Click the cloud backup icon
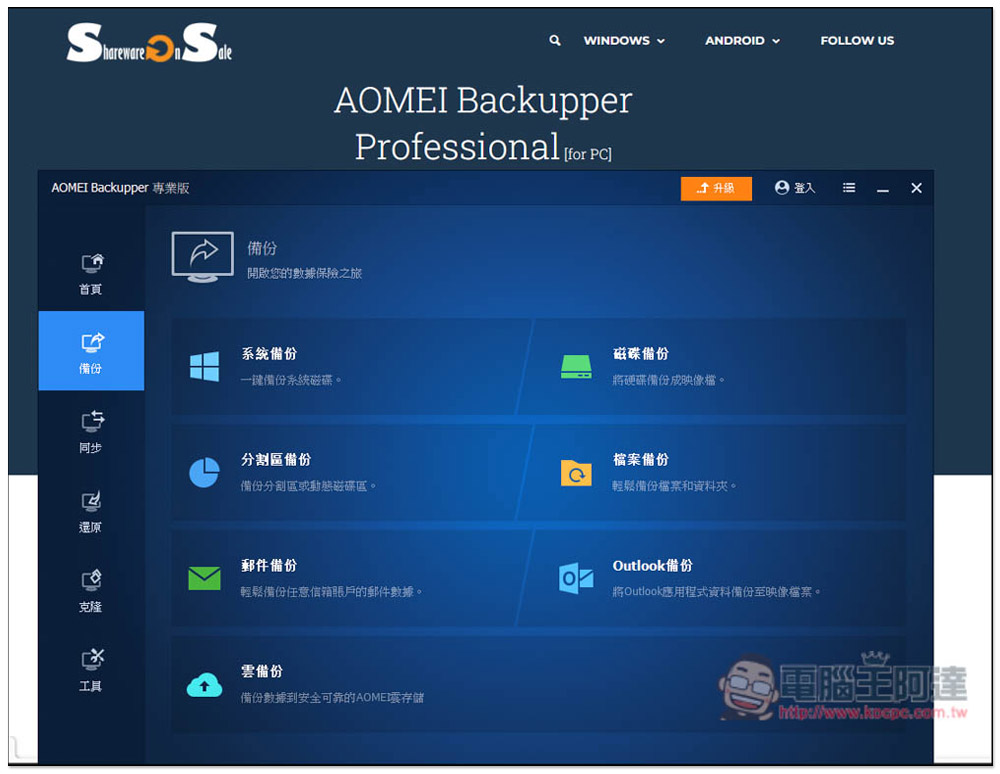The width and height of the screenshot is (1000, 774). click(x=204, y=685)
